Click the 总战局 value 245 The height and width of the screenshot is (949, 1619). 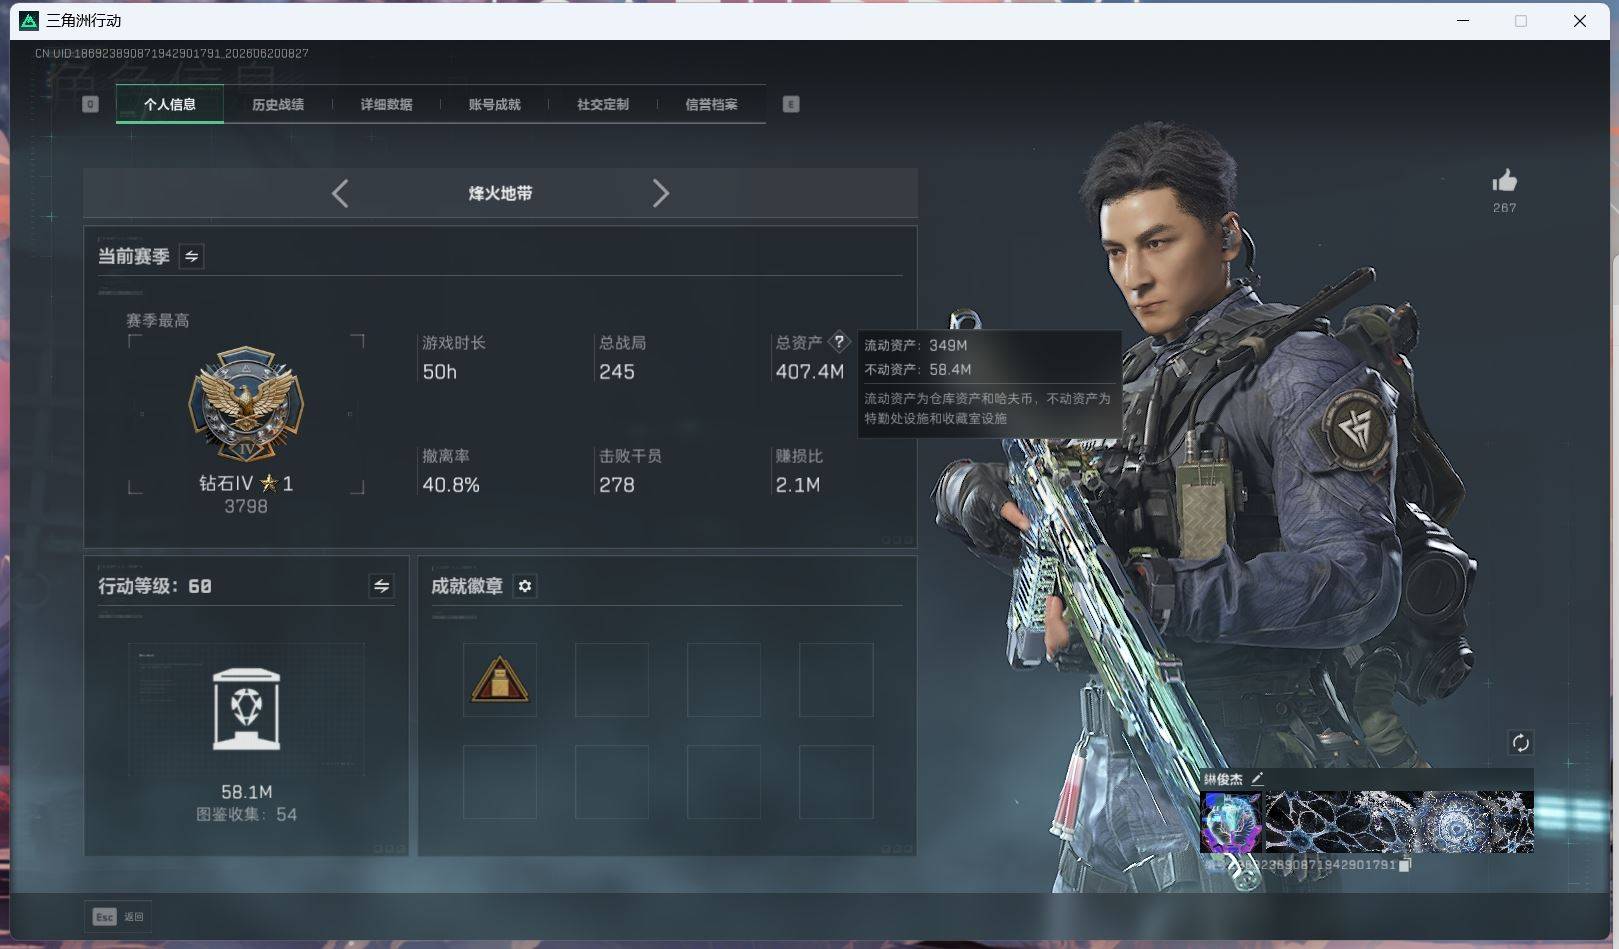617,372
